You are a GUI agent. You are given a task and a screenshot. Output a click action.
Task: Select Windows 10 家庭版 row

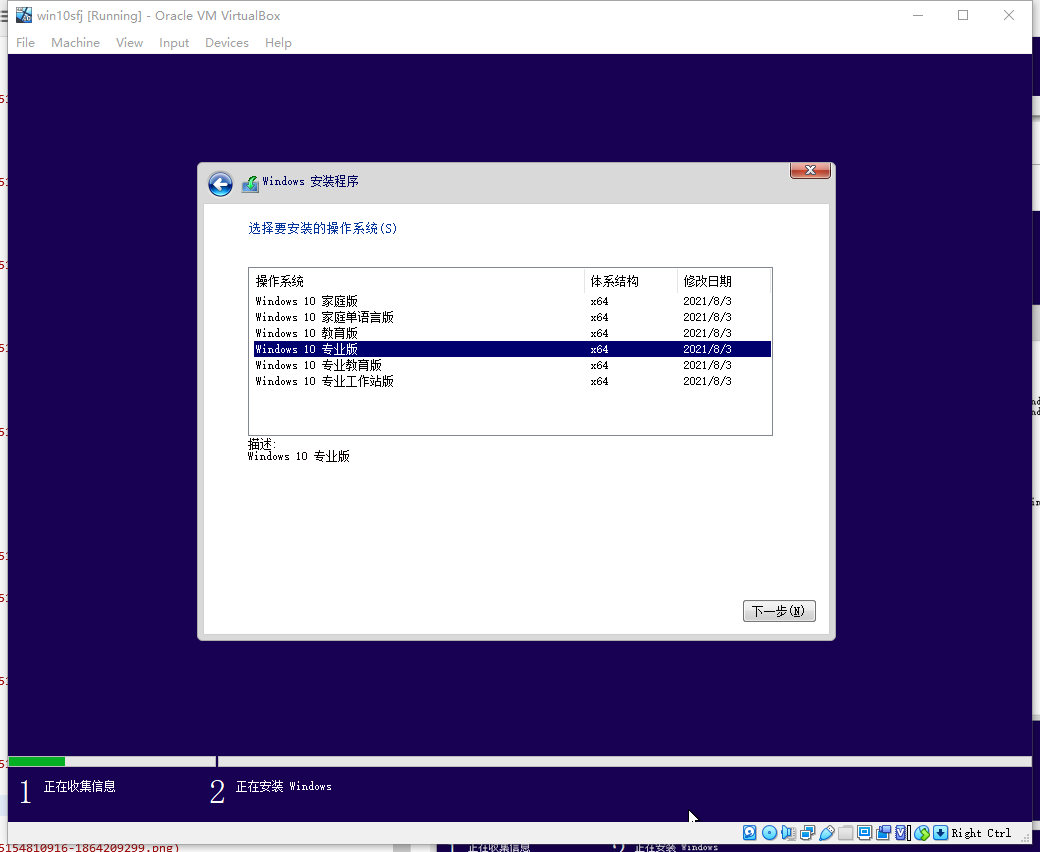512,301
